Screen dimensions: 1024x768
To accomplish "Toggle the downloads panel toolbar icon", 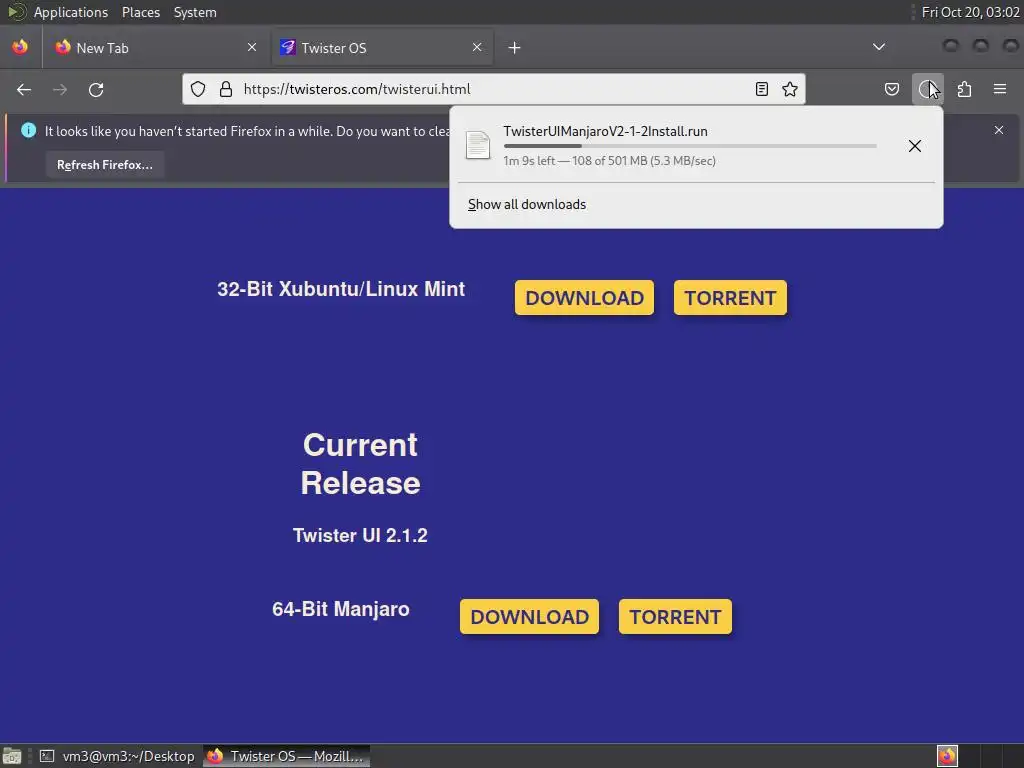I will (x=927, y=89).
